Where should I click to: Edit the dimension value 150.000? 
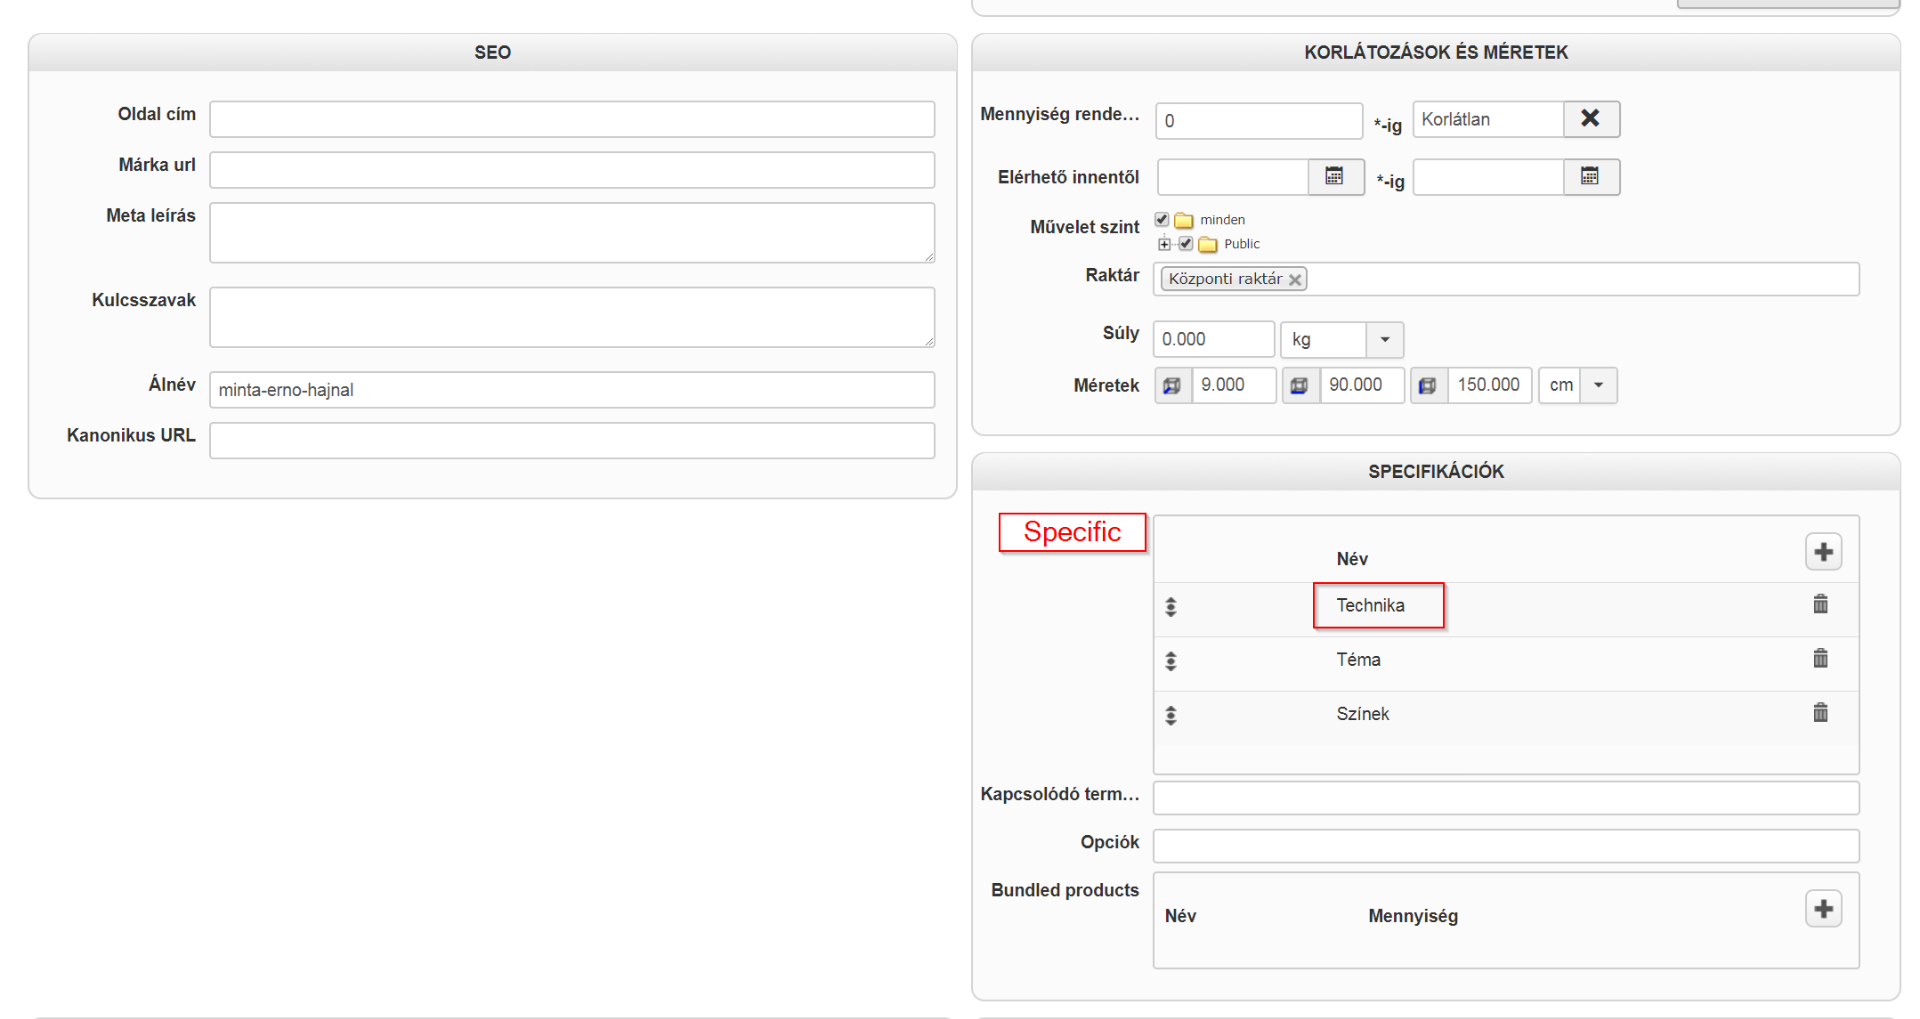1489,385
